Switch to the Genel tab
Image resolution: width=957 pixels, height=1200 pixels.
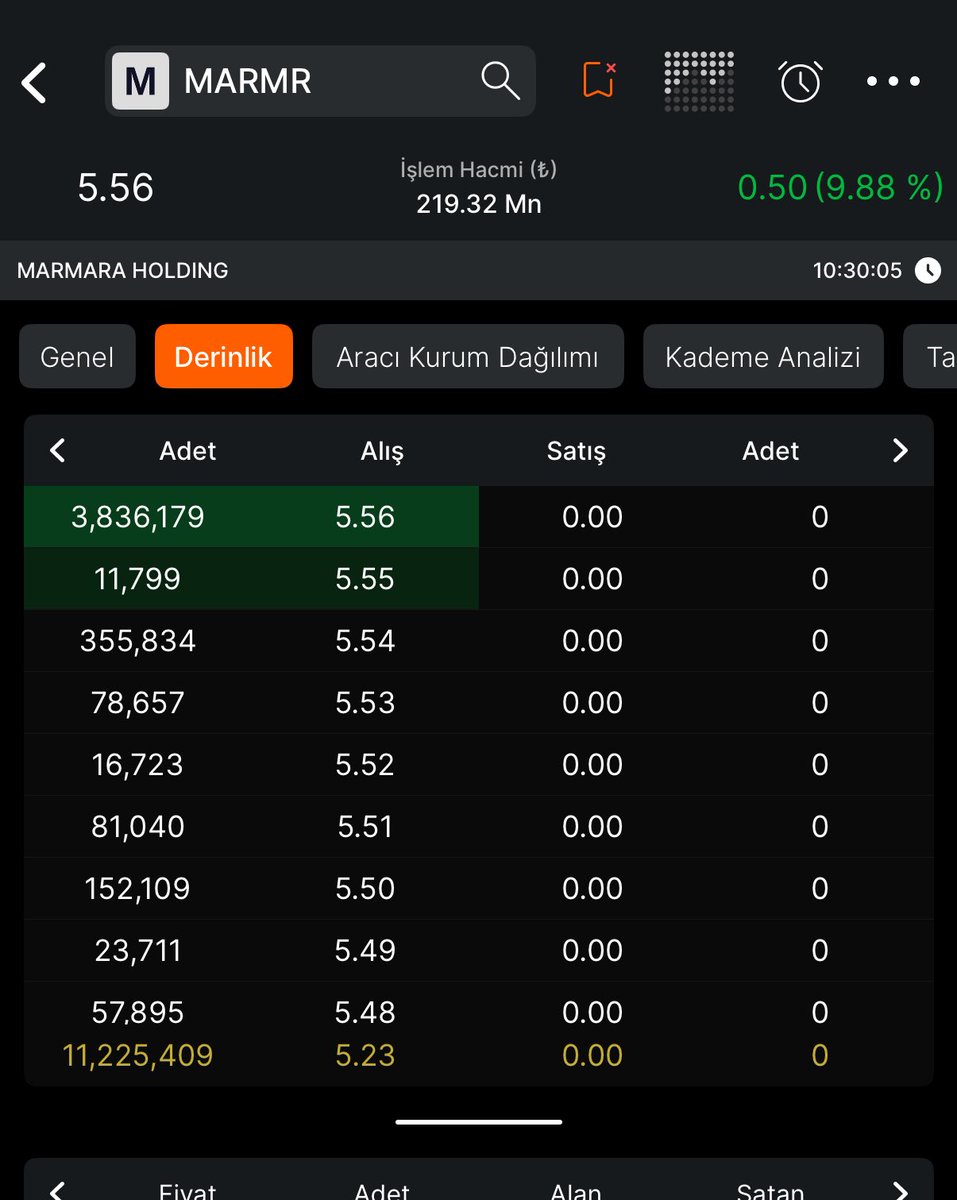point(77,357)
